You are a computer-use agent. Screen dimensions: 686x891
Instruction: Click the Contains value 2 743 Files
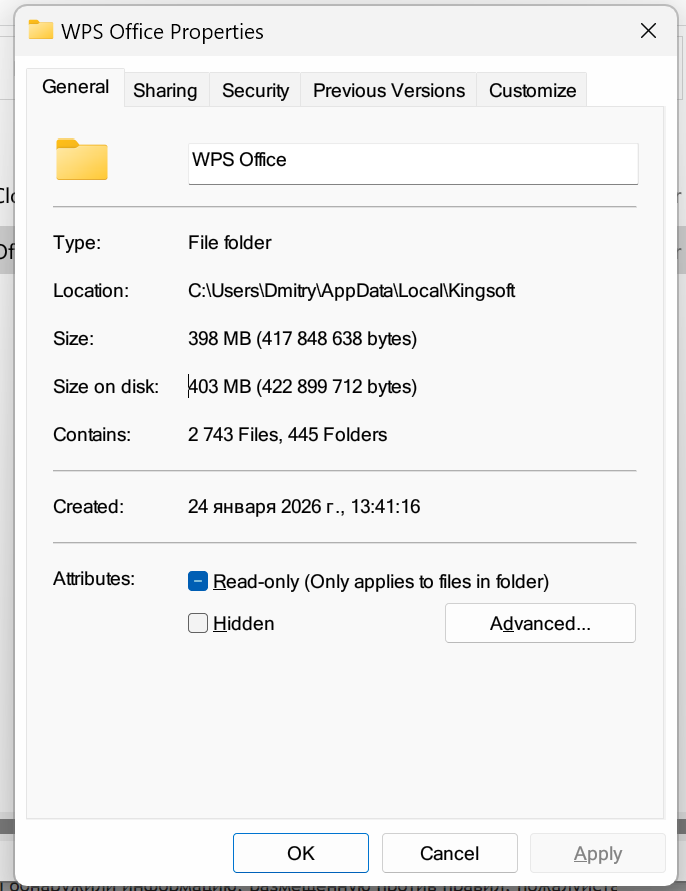[288, 435]
